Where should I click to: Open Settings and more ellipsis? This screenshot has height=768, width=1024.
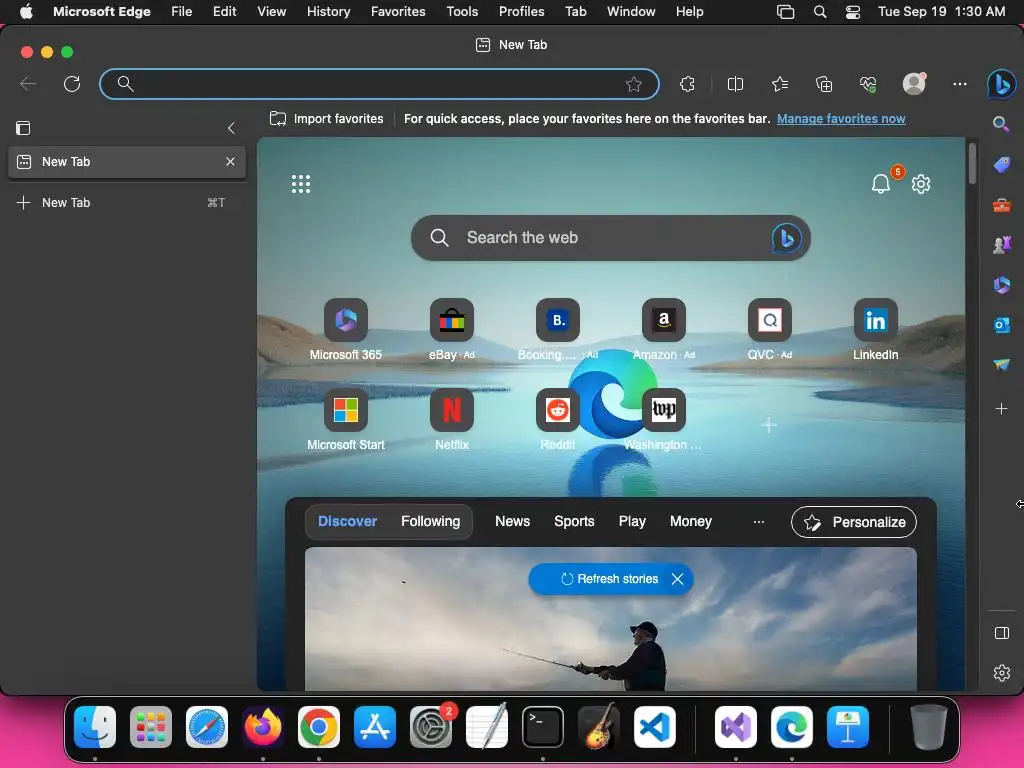959,84
